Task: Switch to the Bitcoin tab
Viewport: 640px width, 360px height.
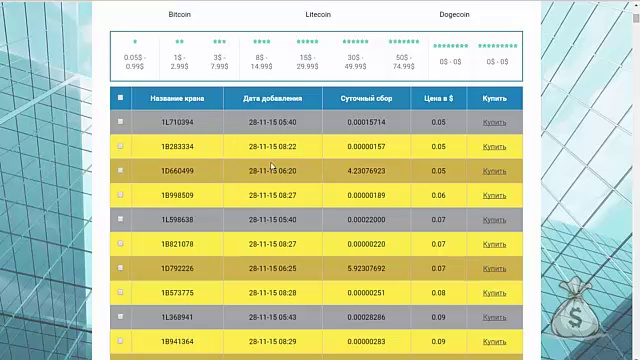Action: (x=180, y=14)
